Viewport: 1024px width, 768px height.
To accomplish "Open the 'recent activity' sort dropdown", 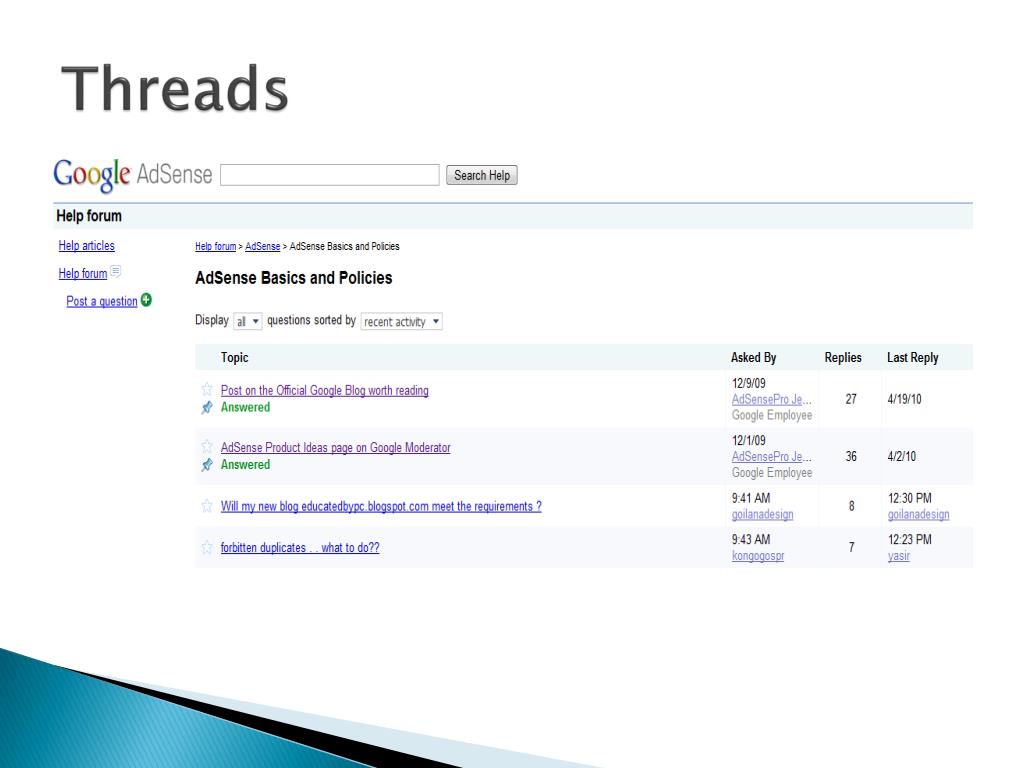I will pos(402,321).
